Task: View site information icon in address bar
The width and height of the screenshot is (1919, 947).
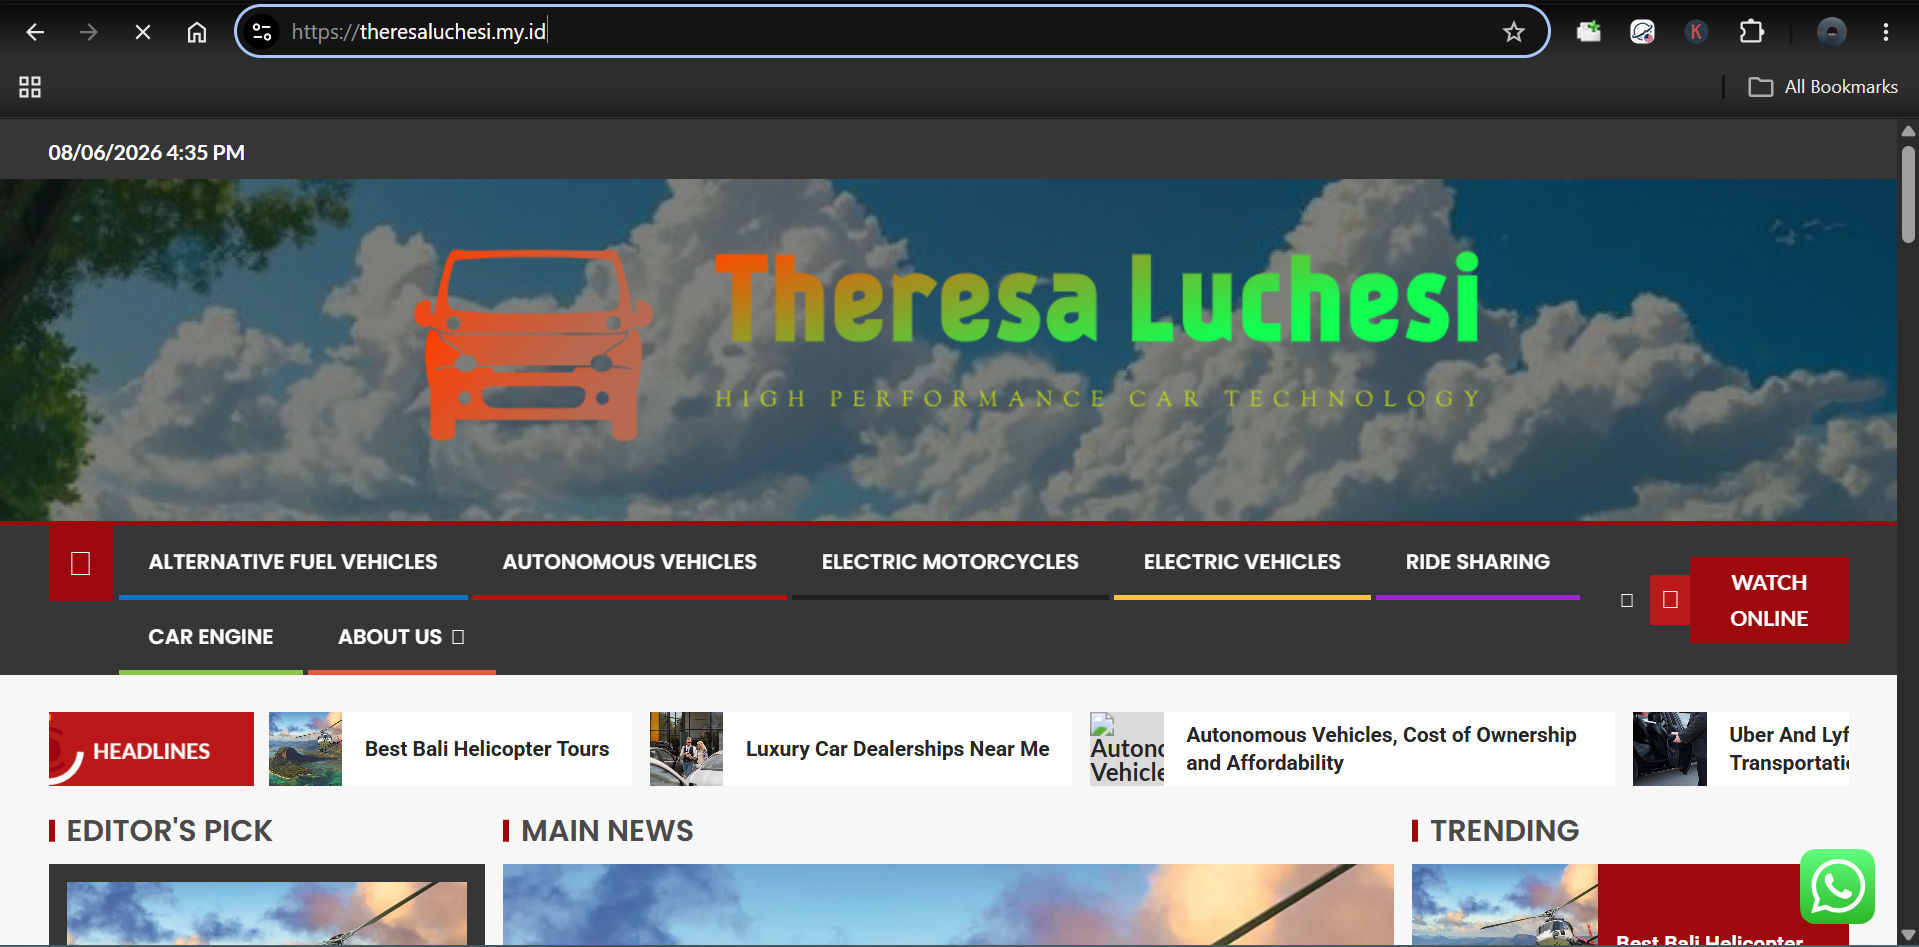Action: pos(262,32)
